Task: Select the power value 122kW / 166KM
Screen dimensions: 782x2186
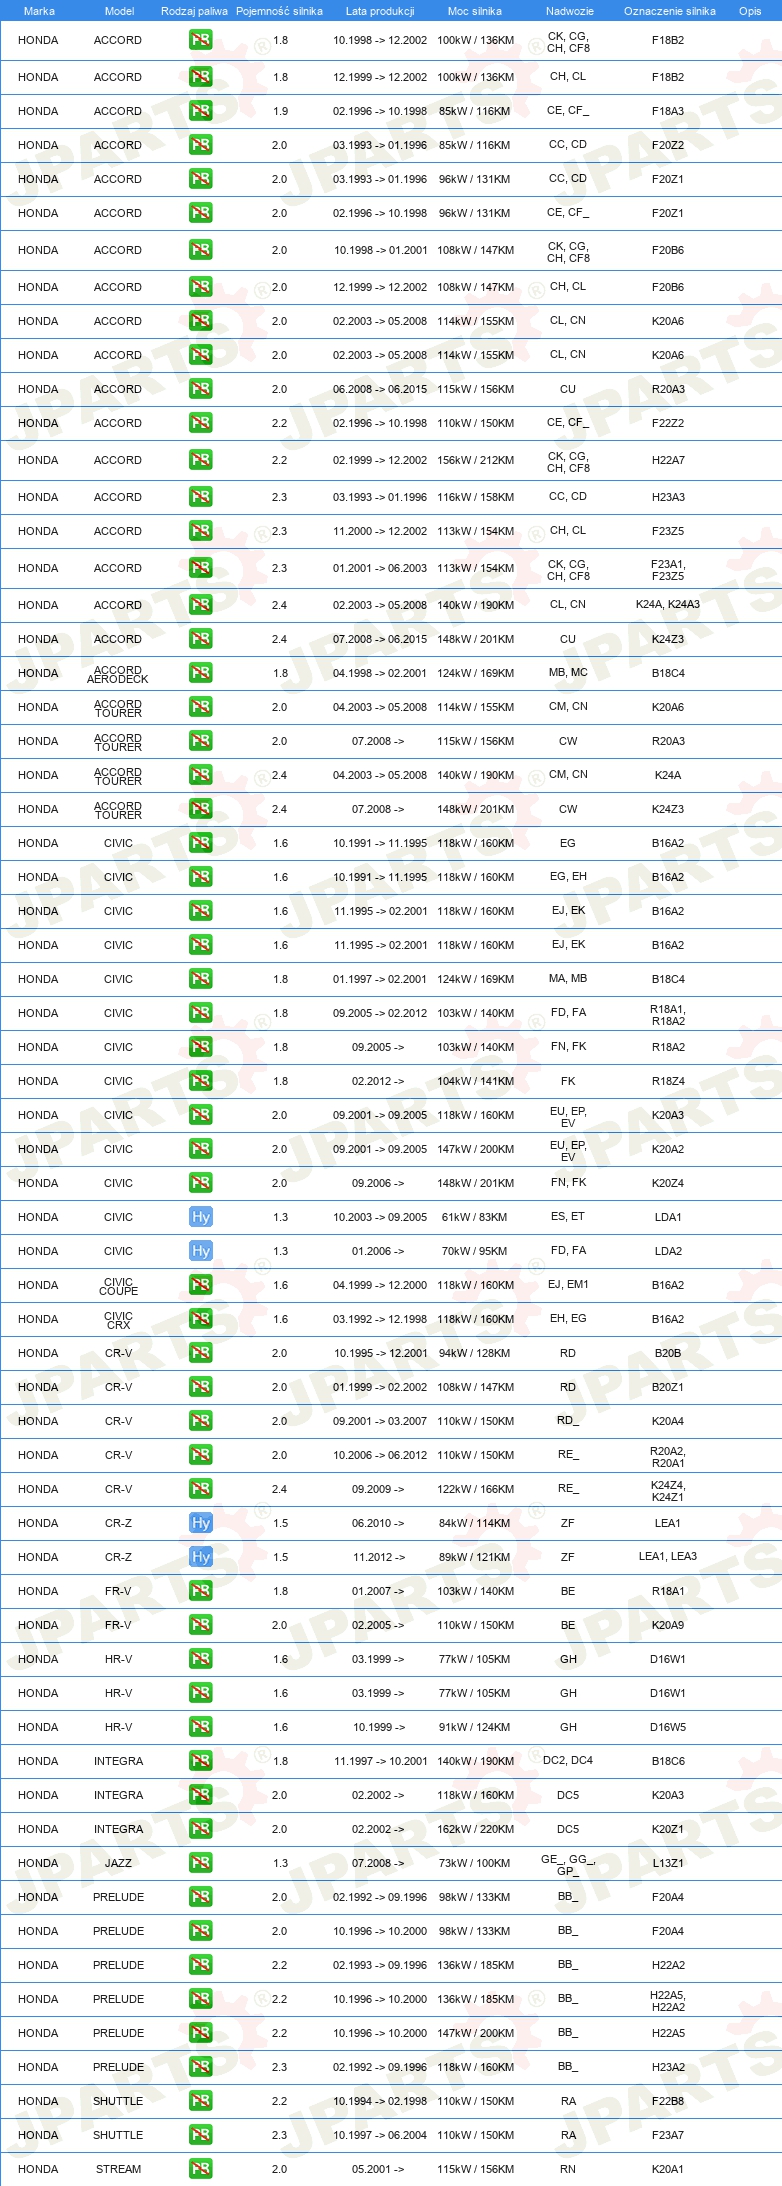Action: [x=475, y=1489]
